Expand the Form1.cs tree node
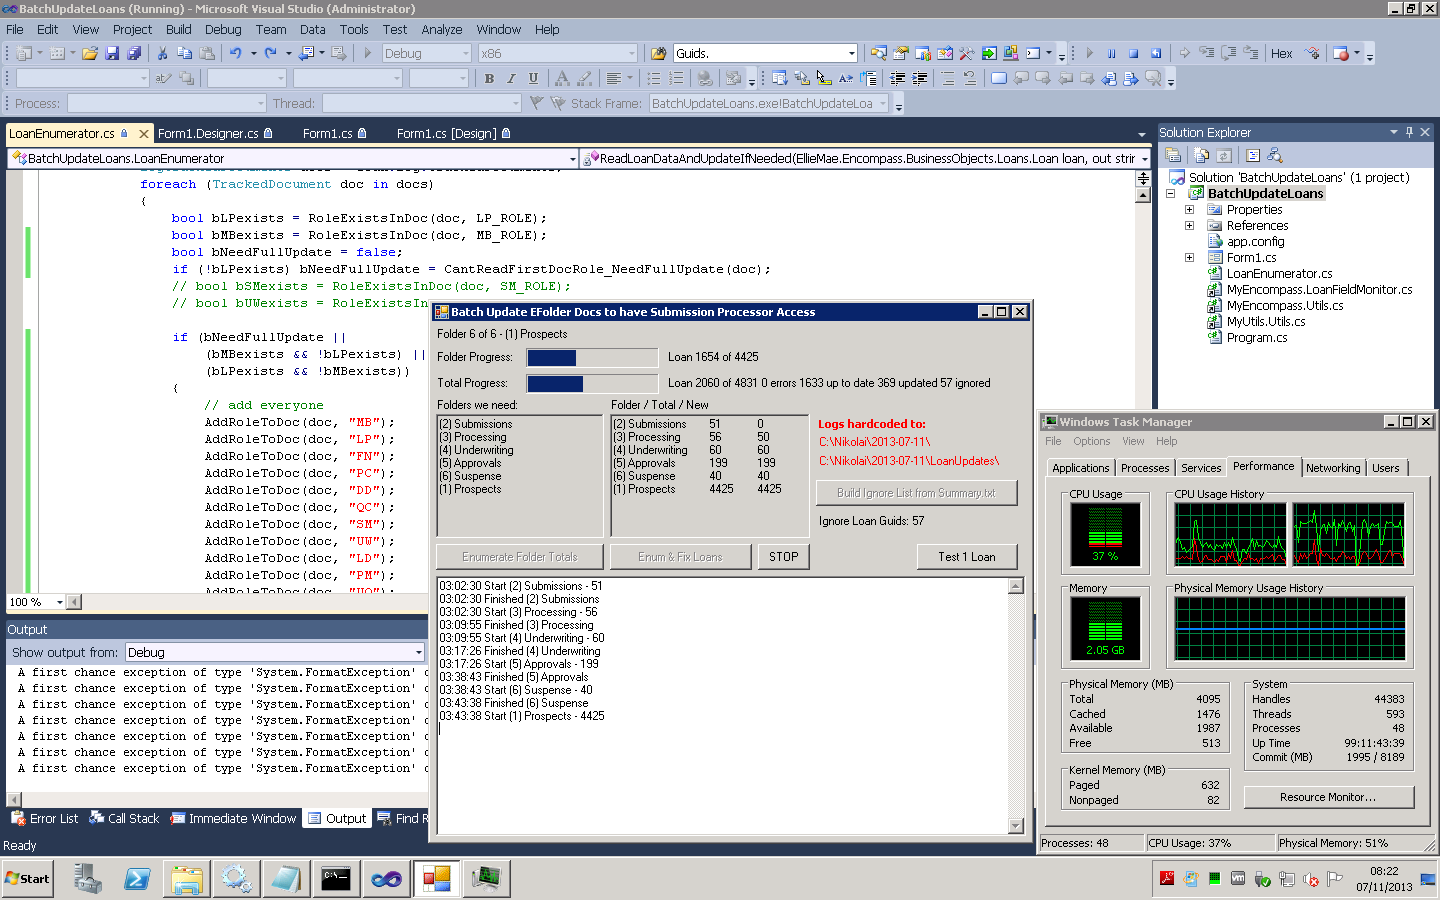This screenshot has width=1440, height=900. [1189, 257]
